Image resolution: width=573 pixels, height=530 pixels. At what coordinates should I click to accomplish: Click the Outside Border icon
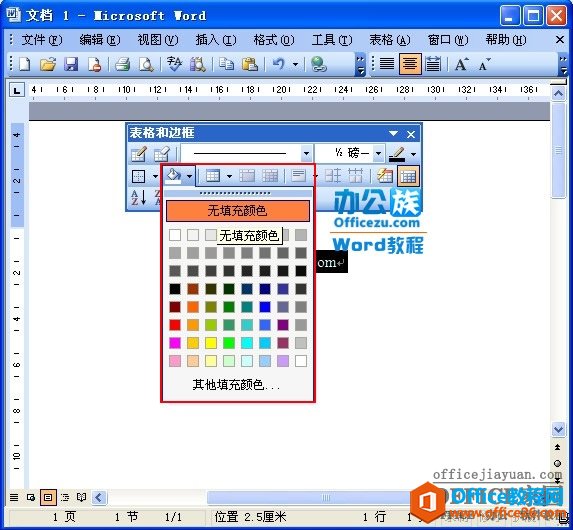click(x=138, y=177)
